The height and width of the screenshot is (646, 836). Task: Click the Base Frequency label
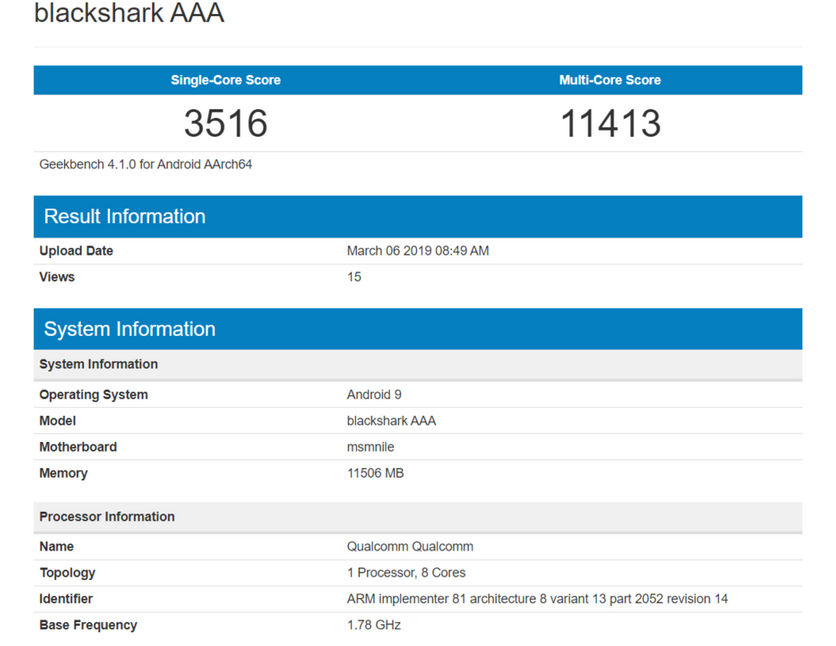pos(89,625)
